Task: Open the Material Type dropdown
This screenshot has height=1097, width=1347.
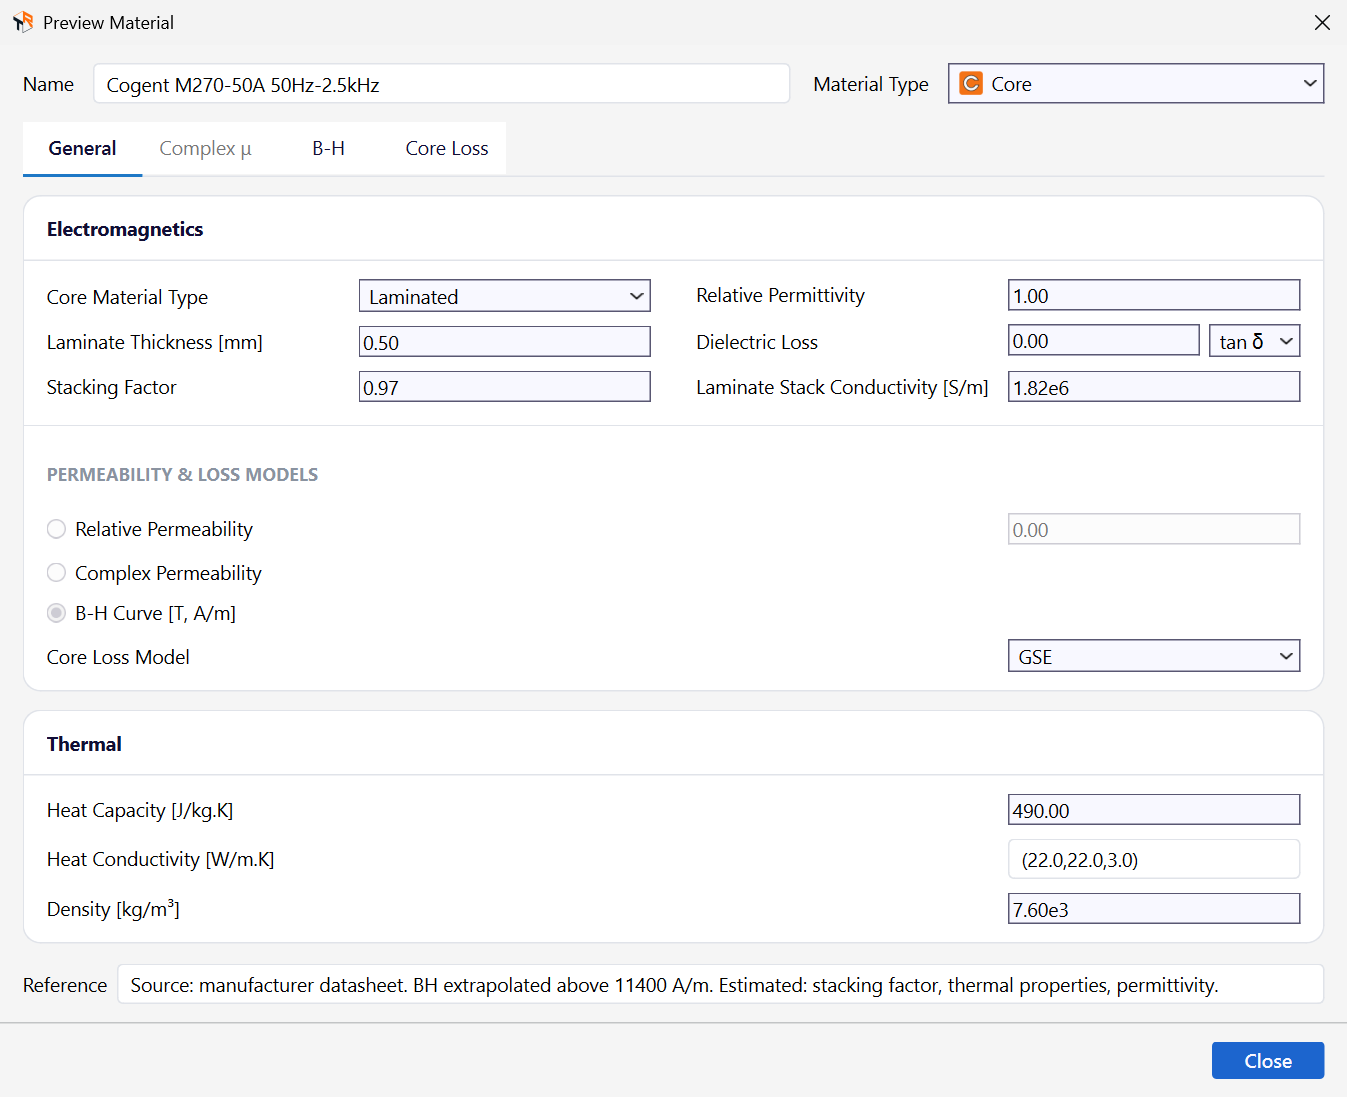Action: (x=1136, y=84)
